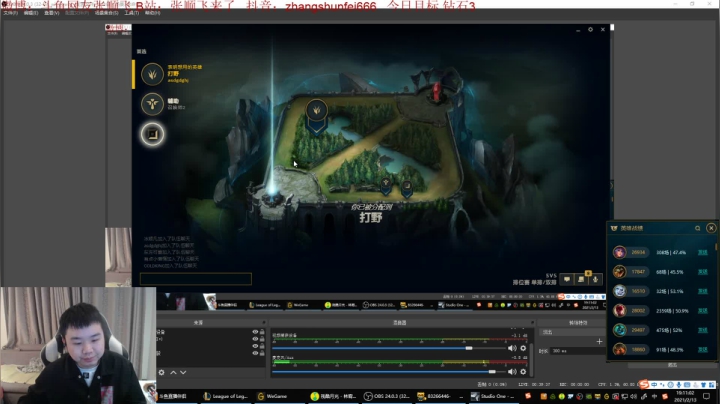Click the champion portrait in the 16510 row
This screenshot has width=720, height=404.
pos(619,291)
